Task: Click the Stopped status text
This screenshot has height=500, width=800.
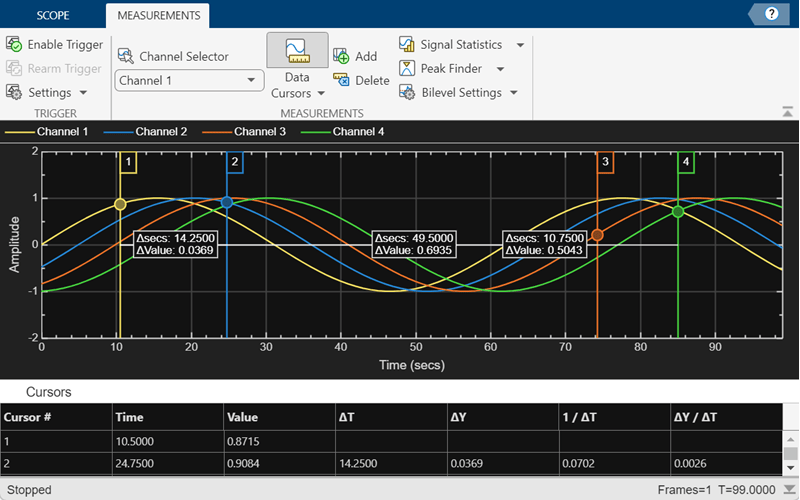Action: [x=29, y=490]
